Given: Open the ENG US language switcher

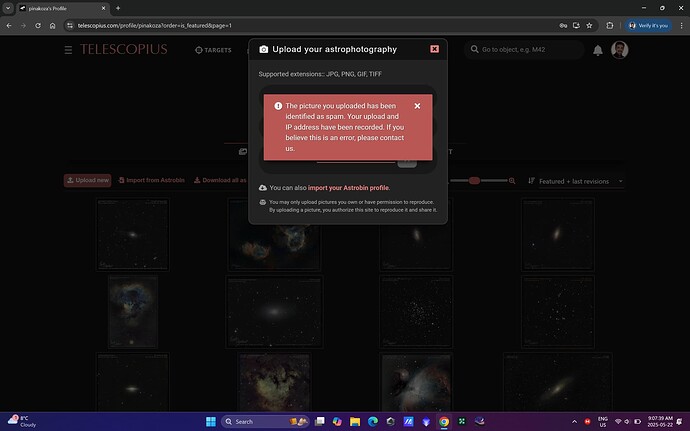Looking at the screenshot, I should [x=603, y=422].
